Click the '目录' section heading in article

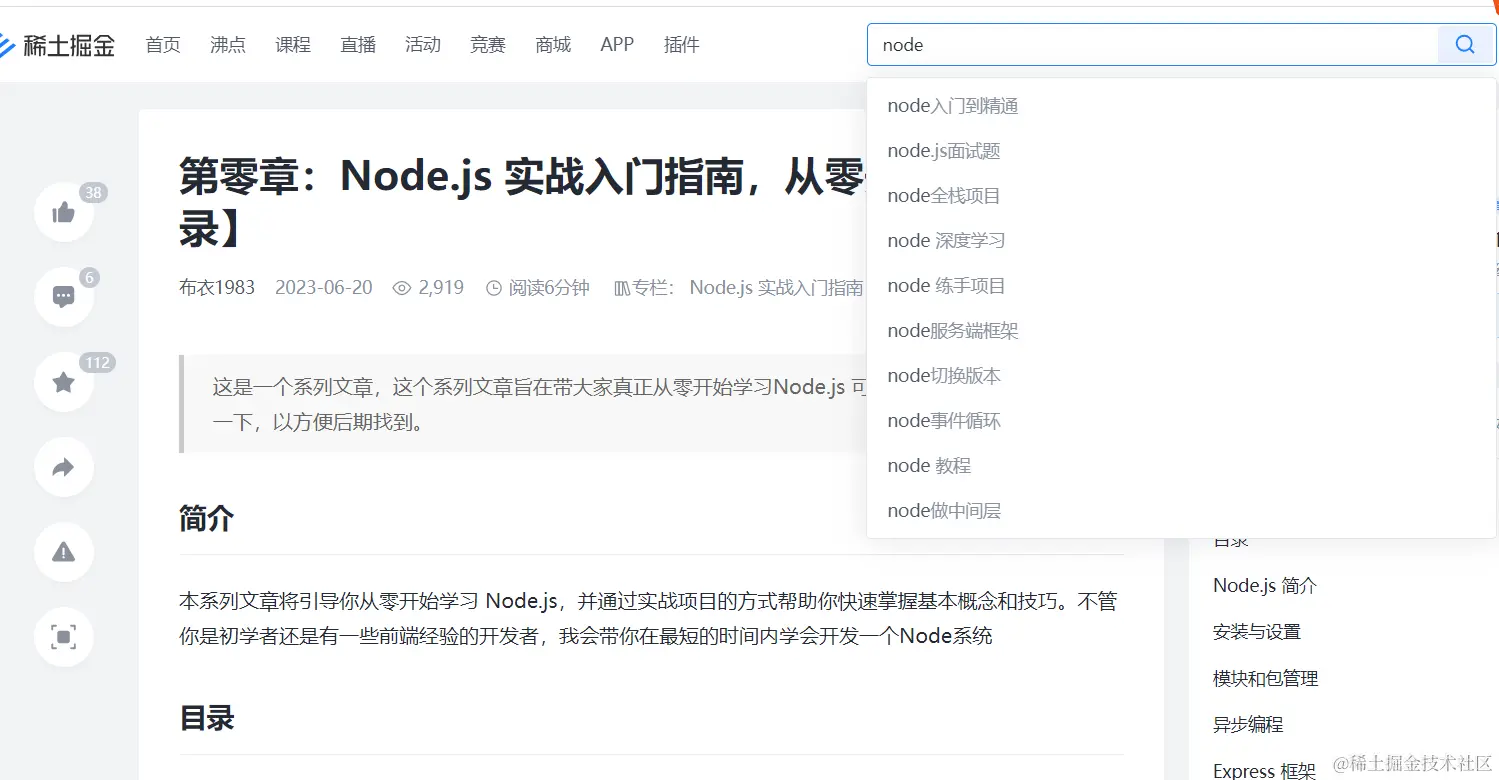click(207, 718)
